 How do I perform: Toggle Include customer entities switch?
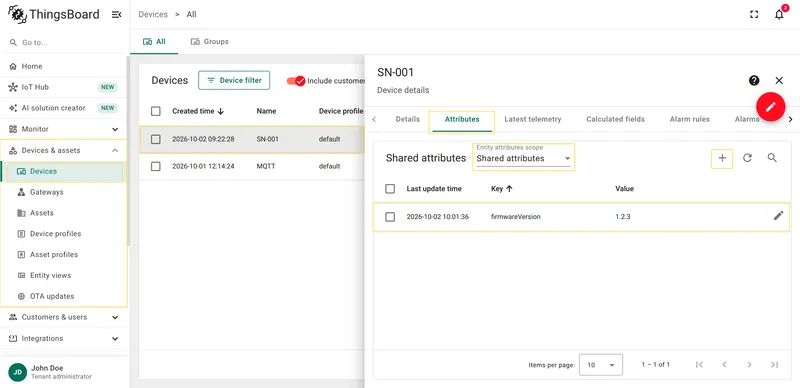(x=296, y=81)
